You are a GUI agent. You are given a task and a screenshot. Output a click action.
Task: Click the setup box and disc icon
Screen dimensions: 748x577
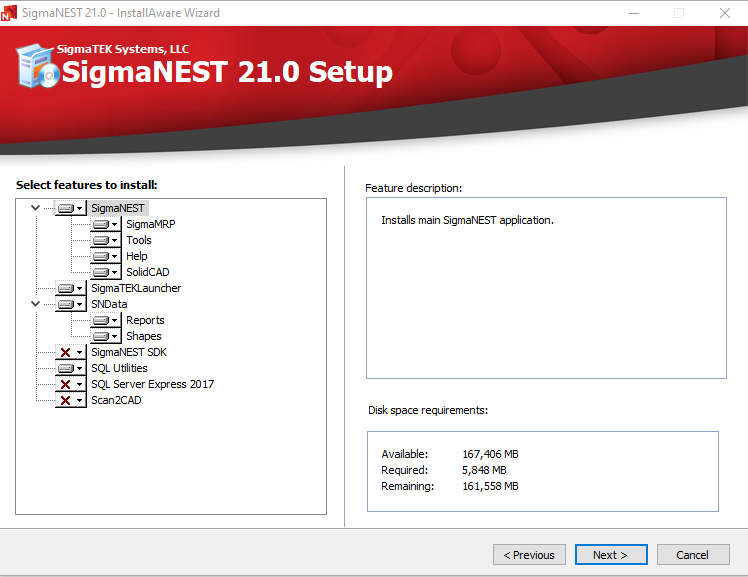[37, 66]
